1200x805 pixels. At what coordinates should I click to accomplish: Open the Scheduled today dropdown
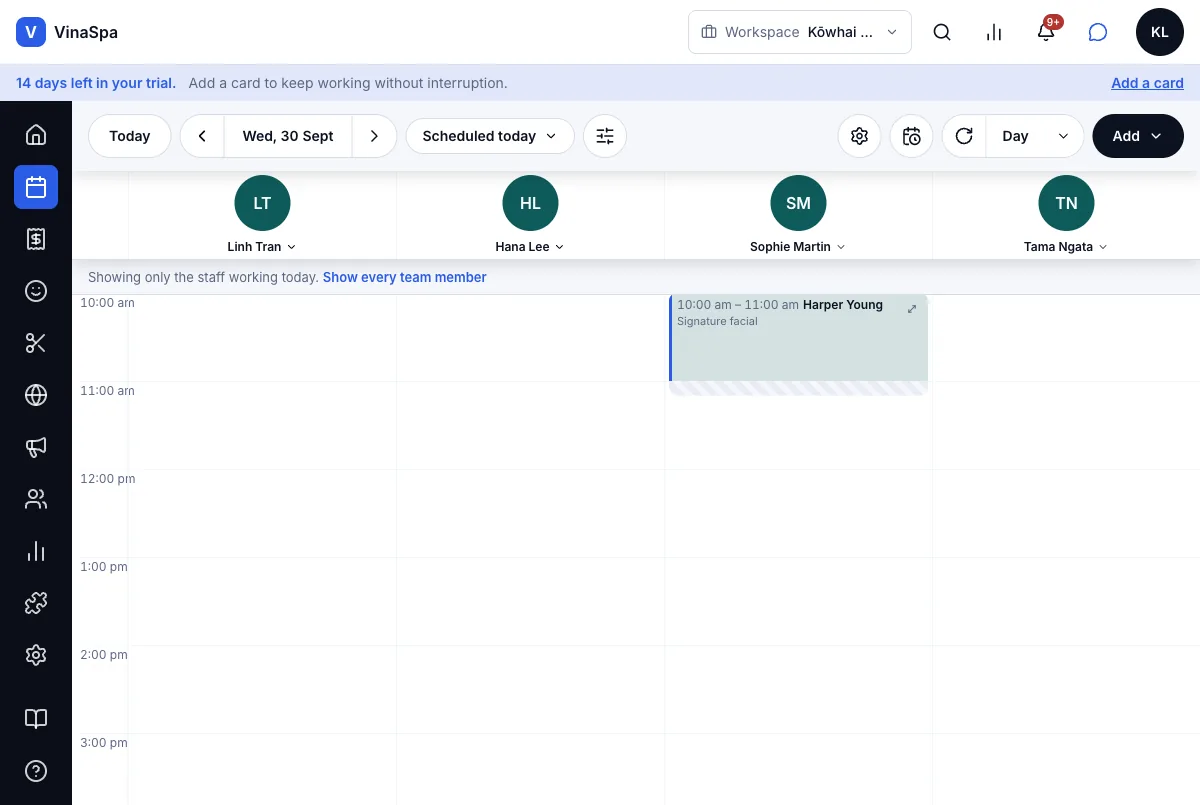[490, 136]
